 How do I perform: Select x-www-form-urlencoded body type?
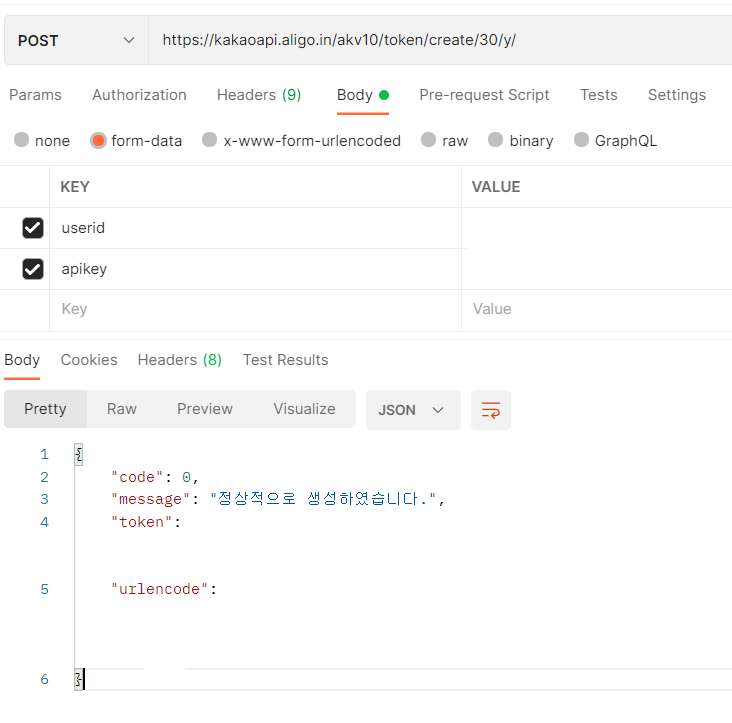302,140
